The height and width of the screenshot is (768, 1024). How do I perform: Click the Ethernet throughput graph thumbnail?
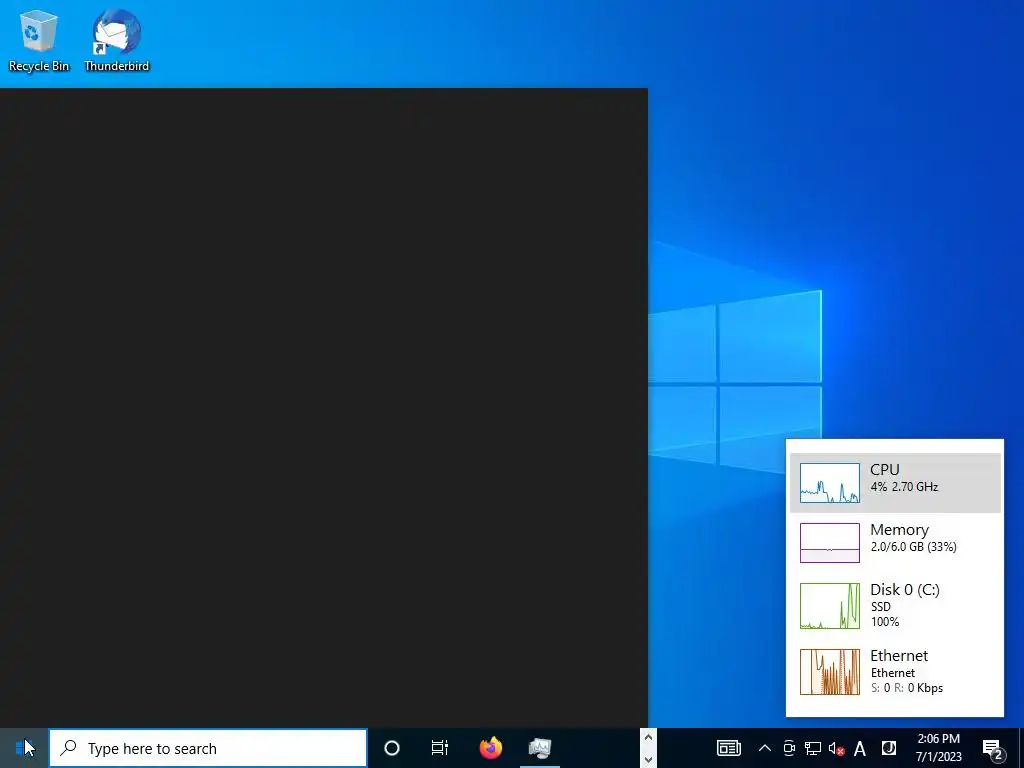click(829, 671)
